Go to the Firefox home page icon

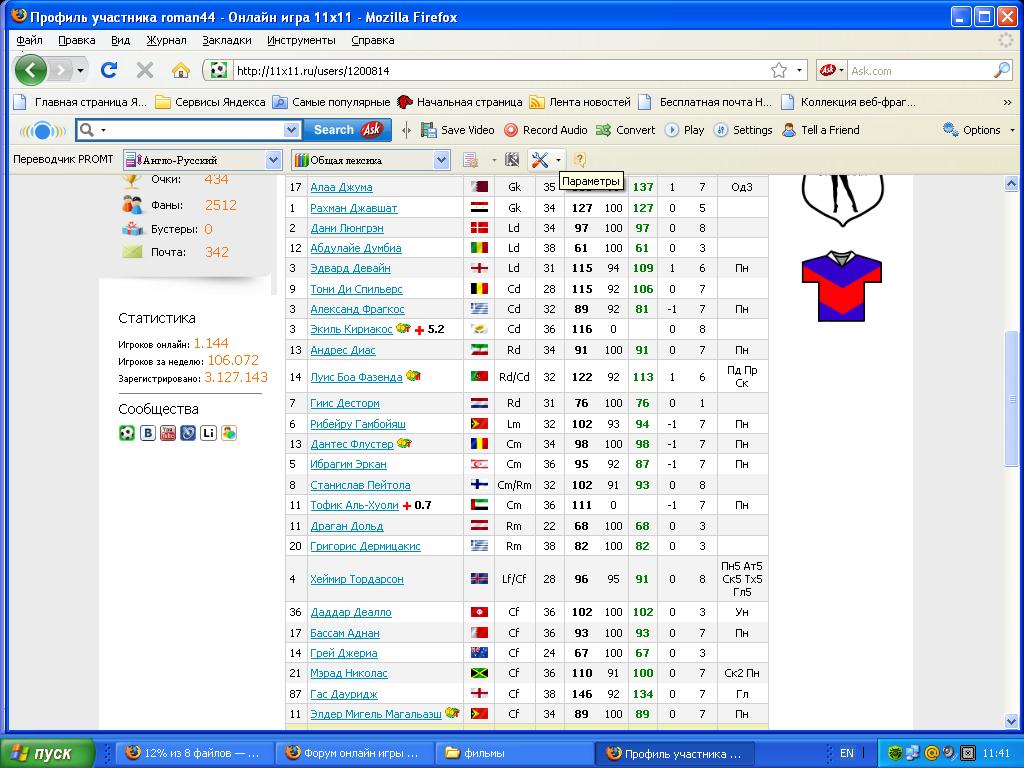pyautogui.click(x=180, y=70)
